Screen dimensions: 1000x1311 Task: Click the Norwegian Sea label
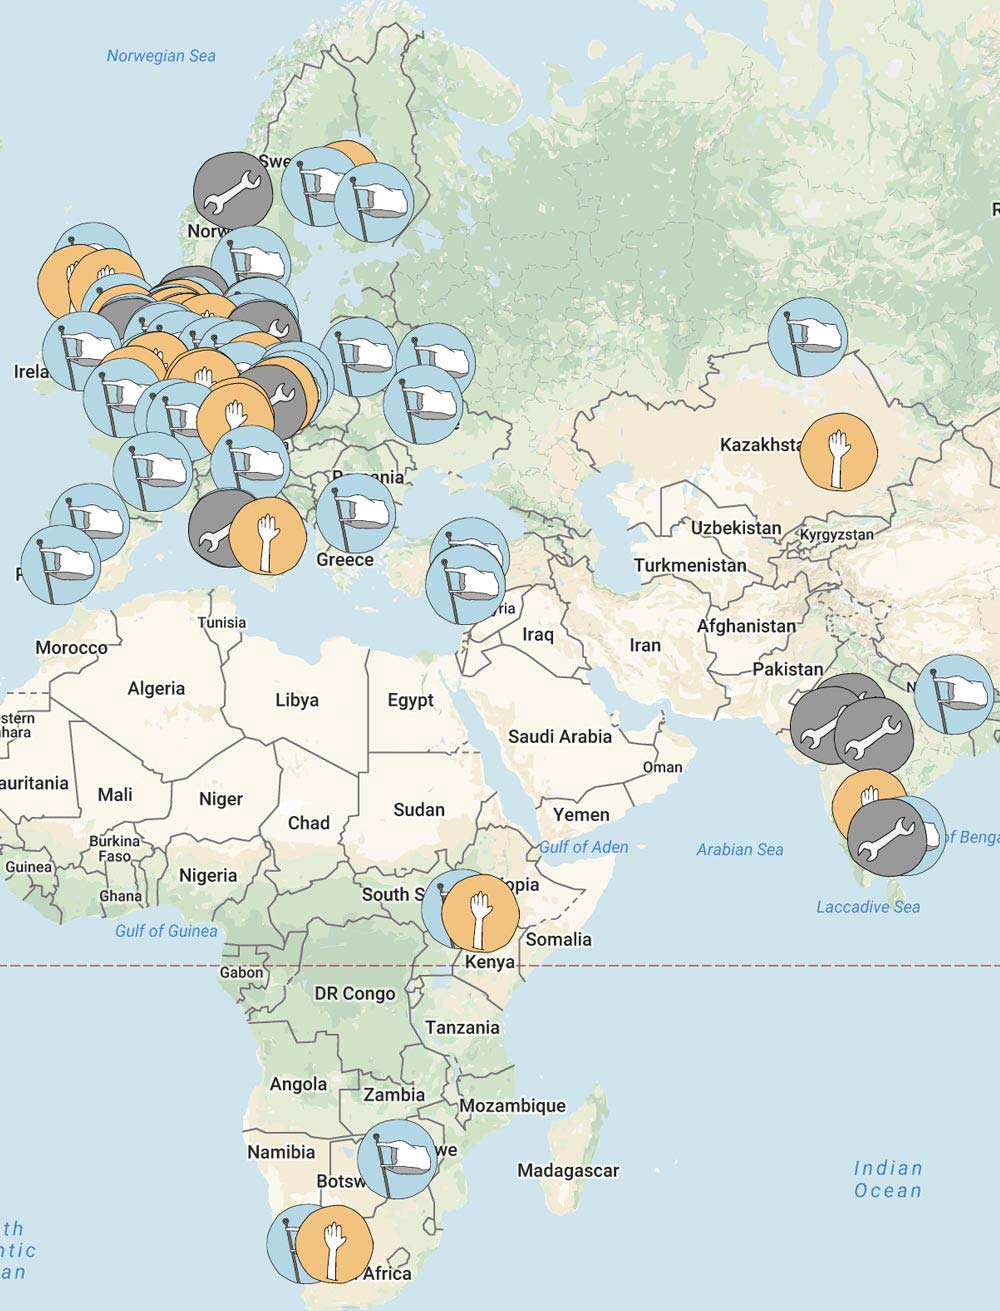pyautogui.click(x=161, y=56)
